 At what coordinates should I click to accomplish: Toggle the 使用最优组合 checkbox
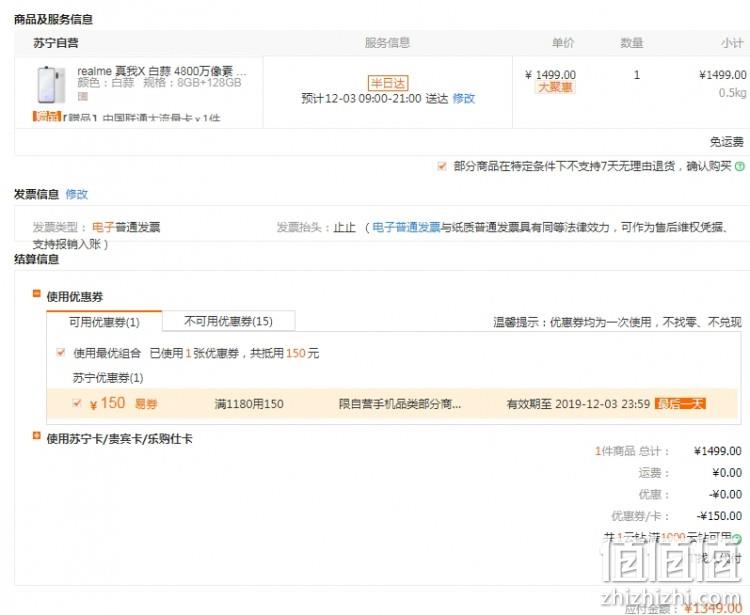(x=60, y=353)
